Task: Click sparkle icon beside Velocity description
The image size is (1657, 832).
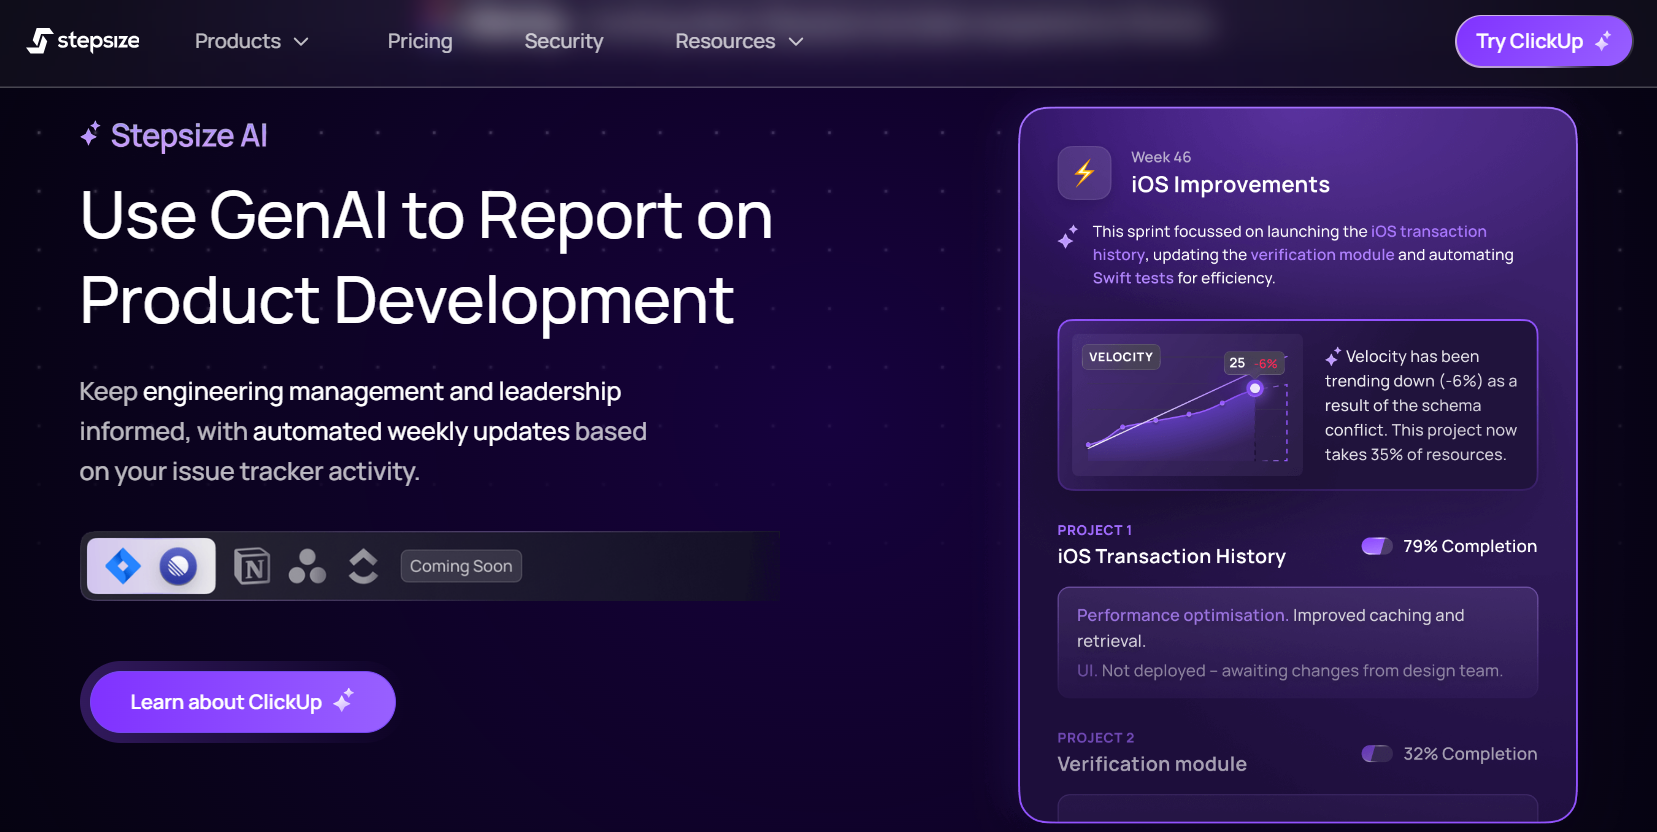Action: point(1333,356)
